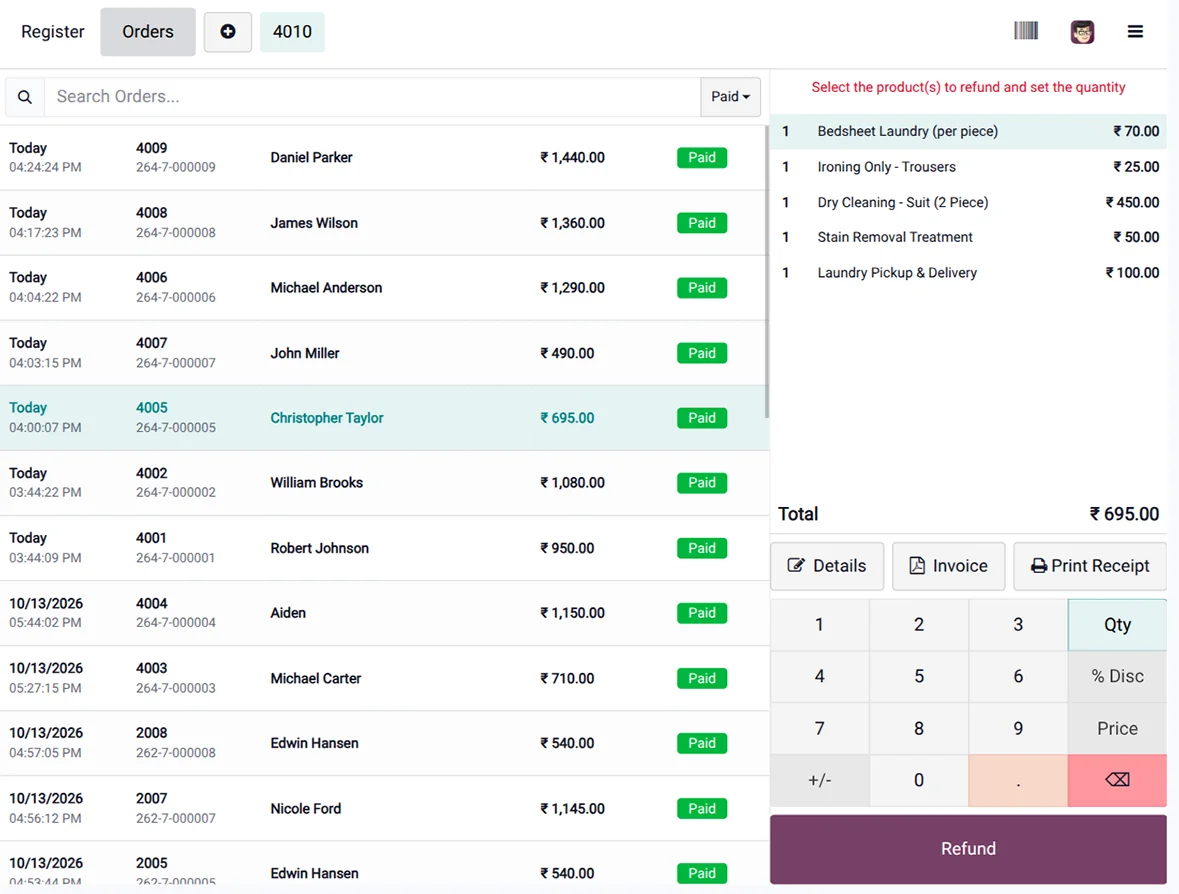Click receipt number 264-7-000006
The height and width of the screenshot is (894, 1179).
(x=176, y=298)
